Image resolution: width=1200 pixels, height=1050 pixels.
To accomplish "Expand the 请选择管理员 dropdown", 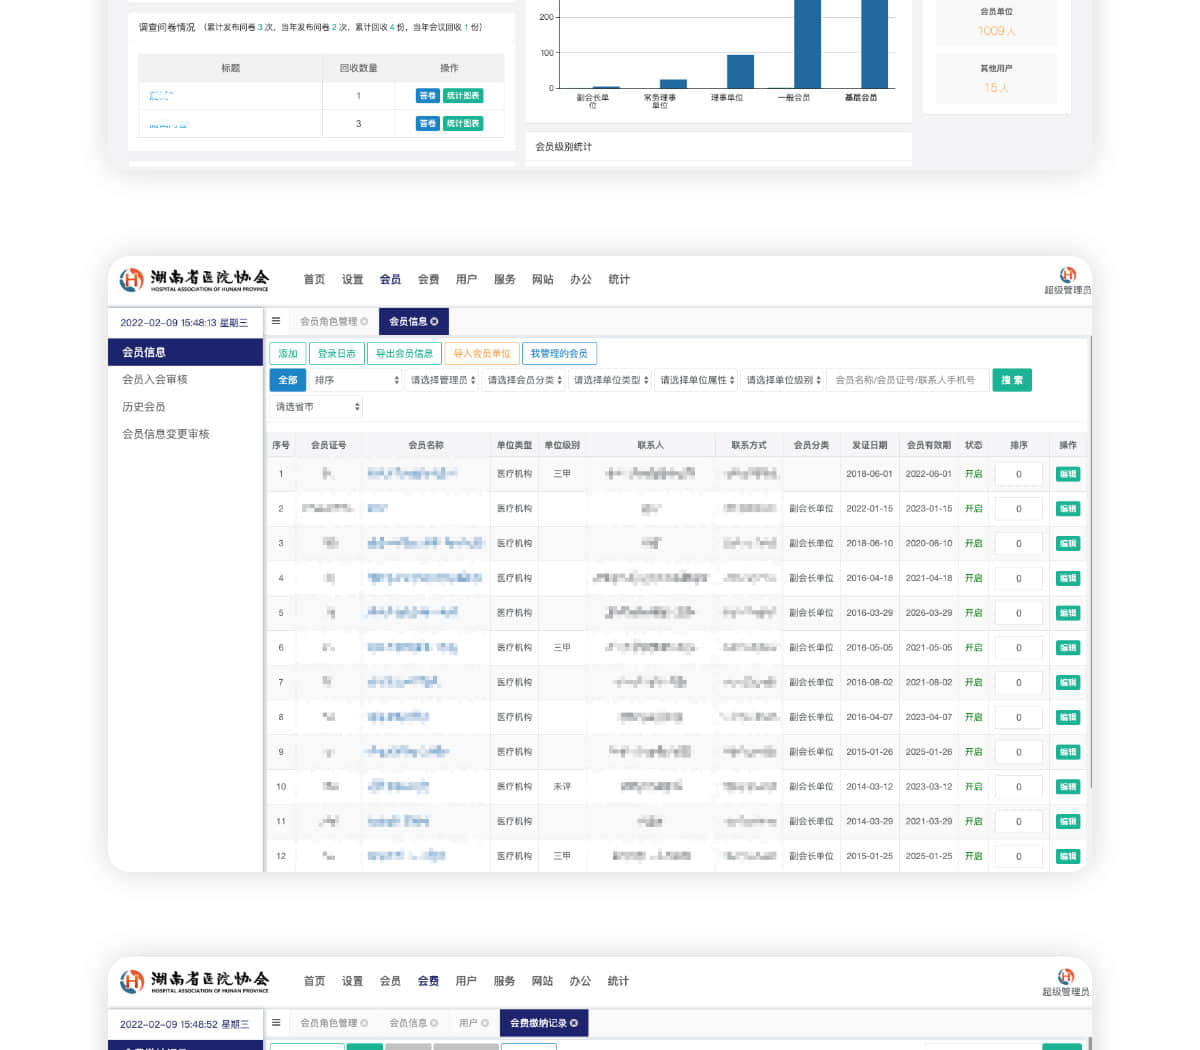I will (439, 380).
